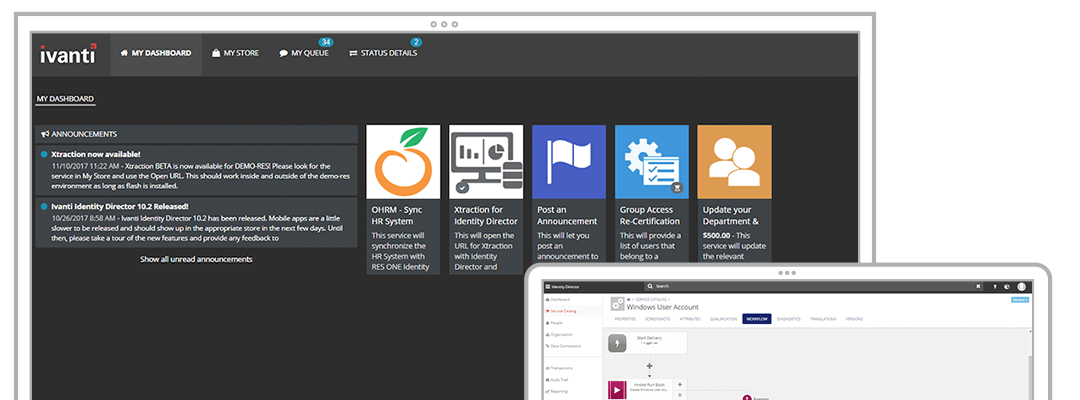Open the Update your Department people tile

click(734, 162)
